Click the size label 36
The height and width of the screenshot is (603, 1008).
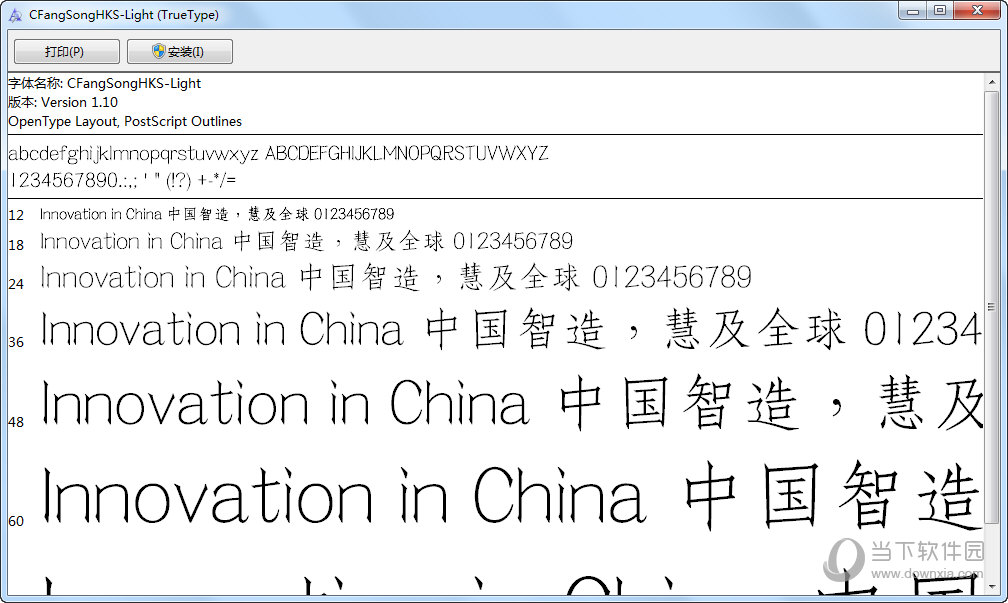click(x=16, y=342)
